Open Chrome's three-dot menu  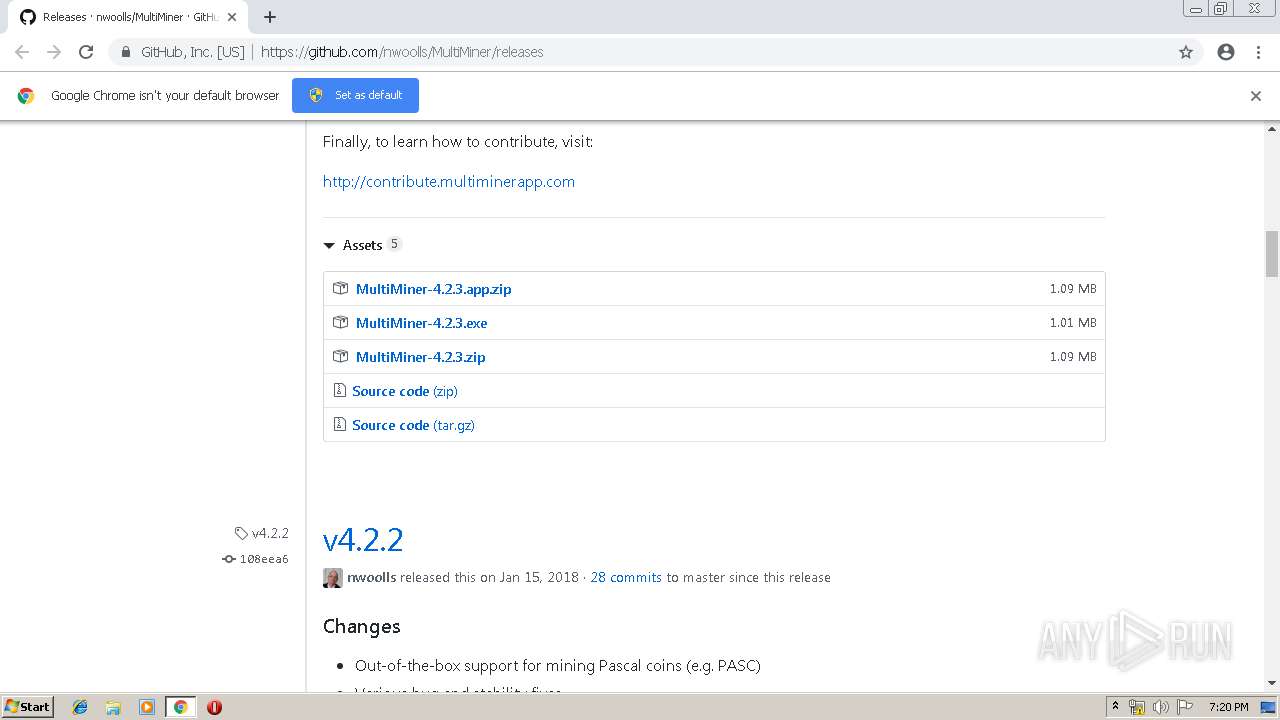pos(1258,52)
